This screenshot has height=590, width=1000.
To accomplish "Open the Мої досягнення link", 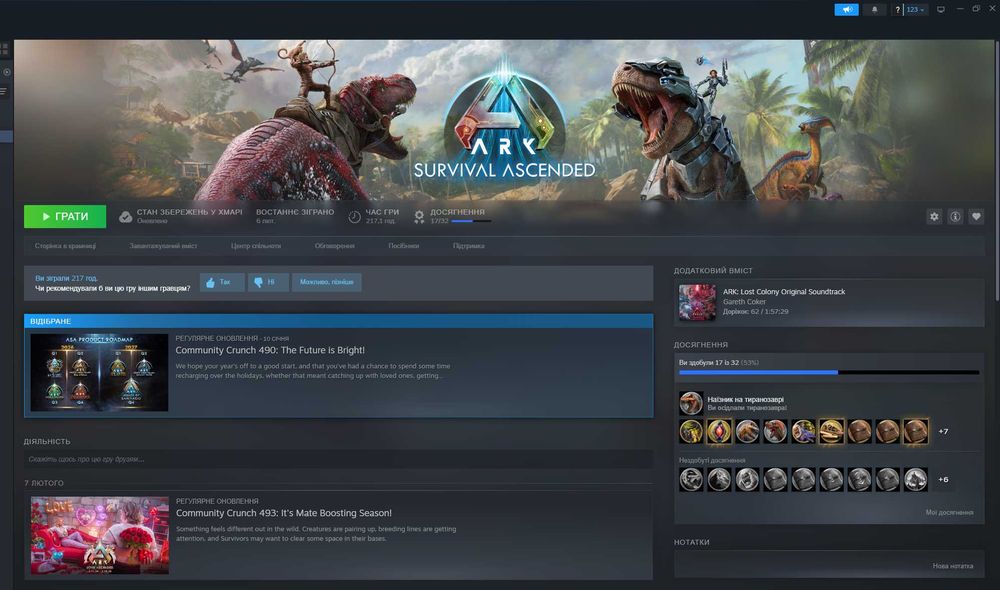I will (x=949, y=512).
